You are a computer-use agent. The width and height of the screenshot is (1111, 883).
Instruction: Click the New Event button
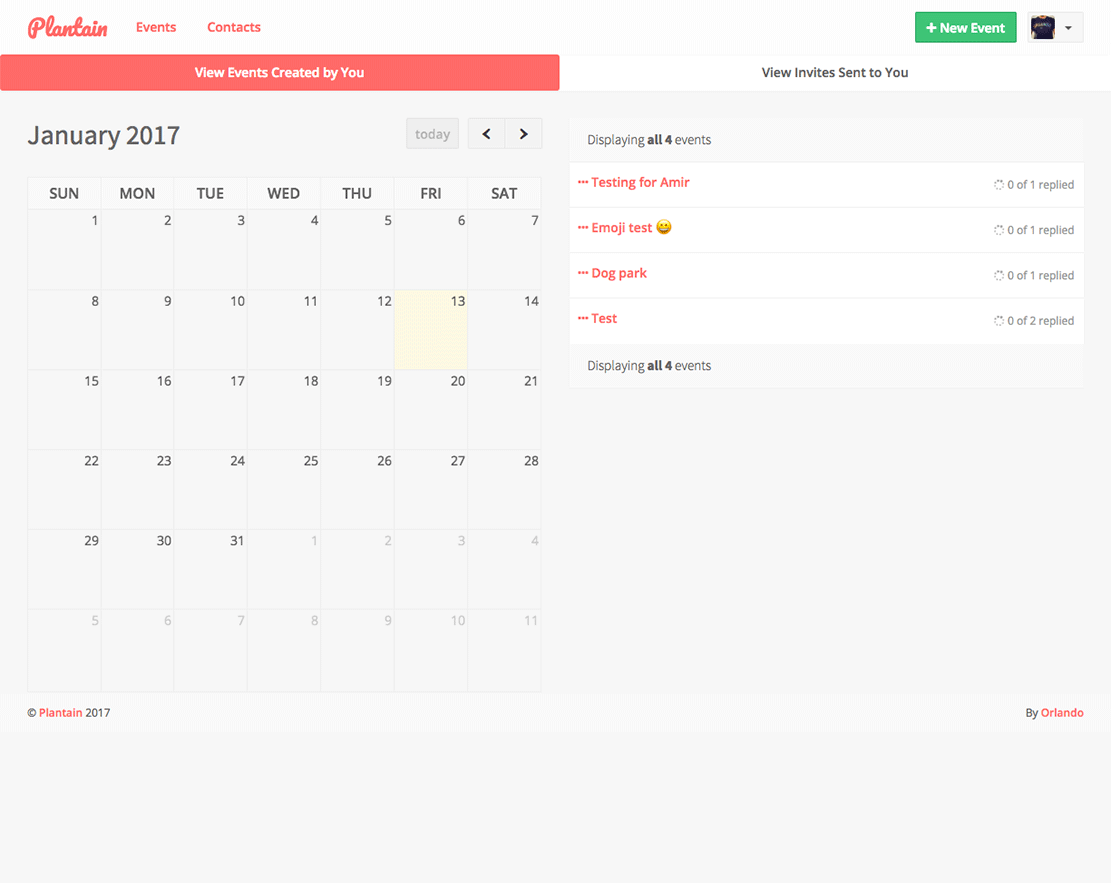(965, 28)
